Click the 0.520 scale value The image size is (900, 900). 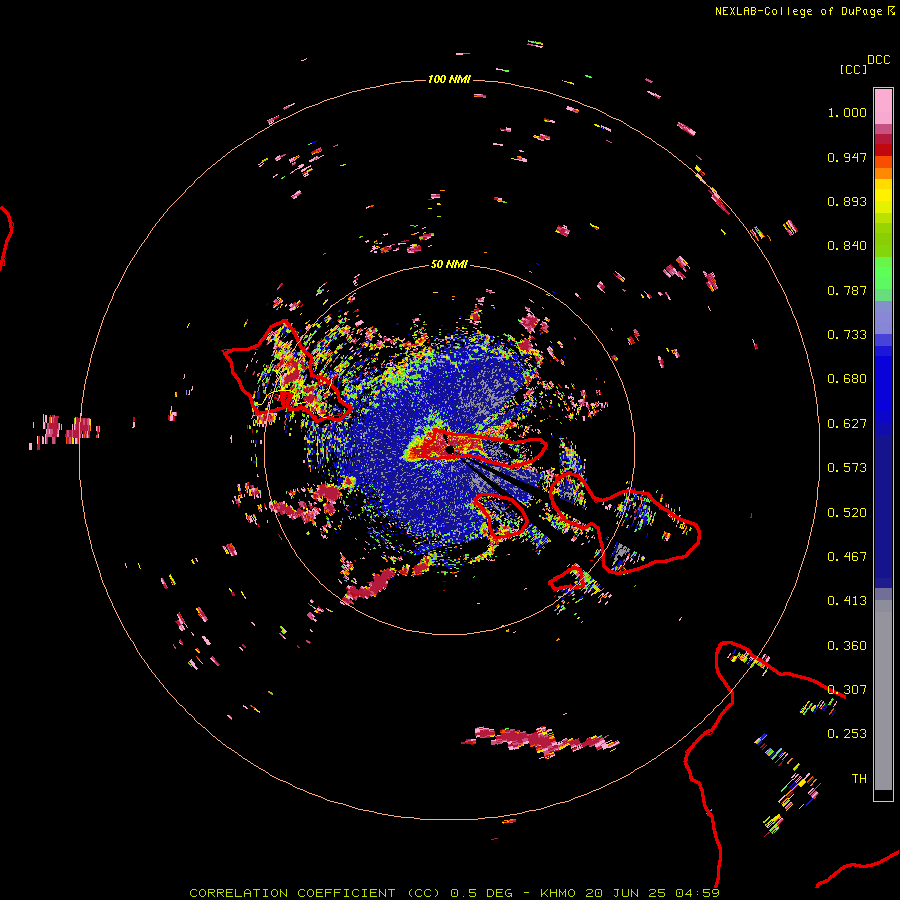point(847,513)
